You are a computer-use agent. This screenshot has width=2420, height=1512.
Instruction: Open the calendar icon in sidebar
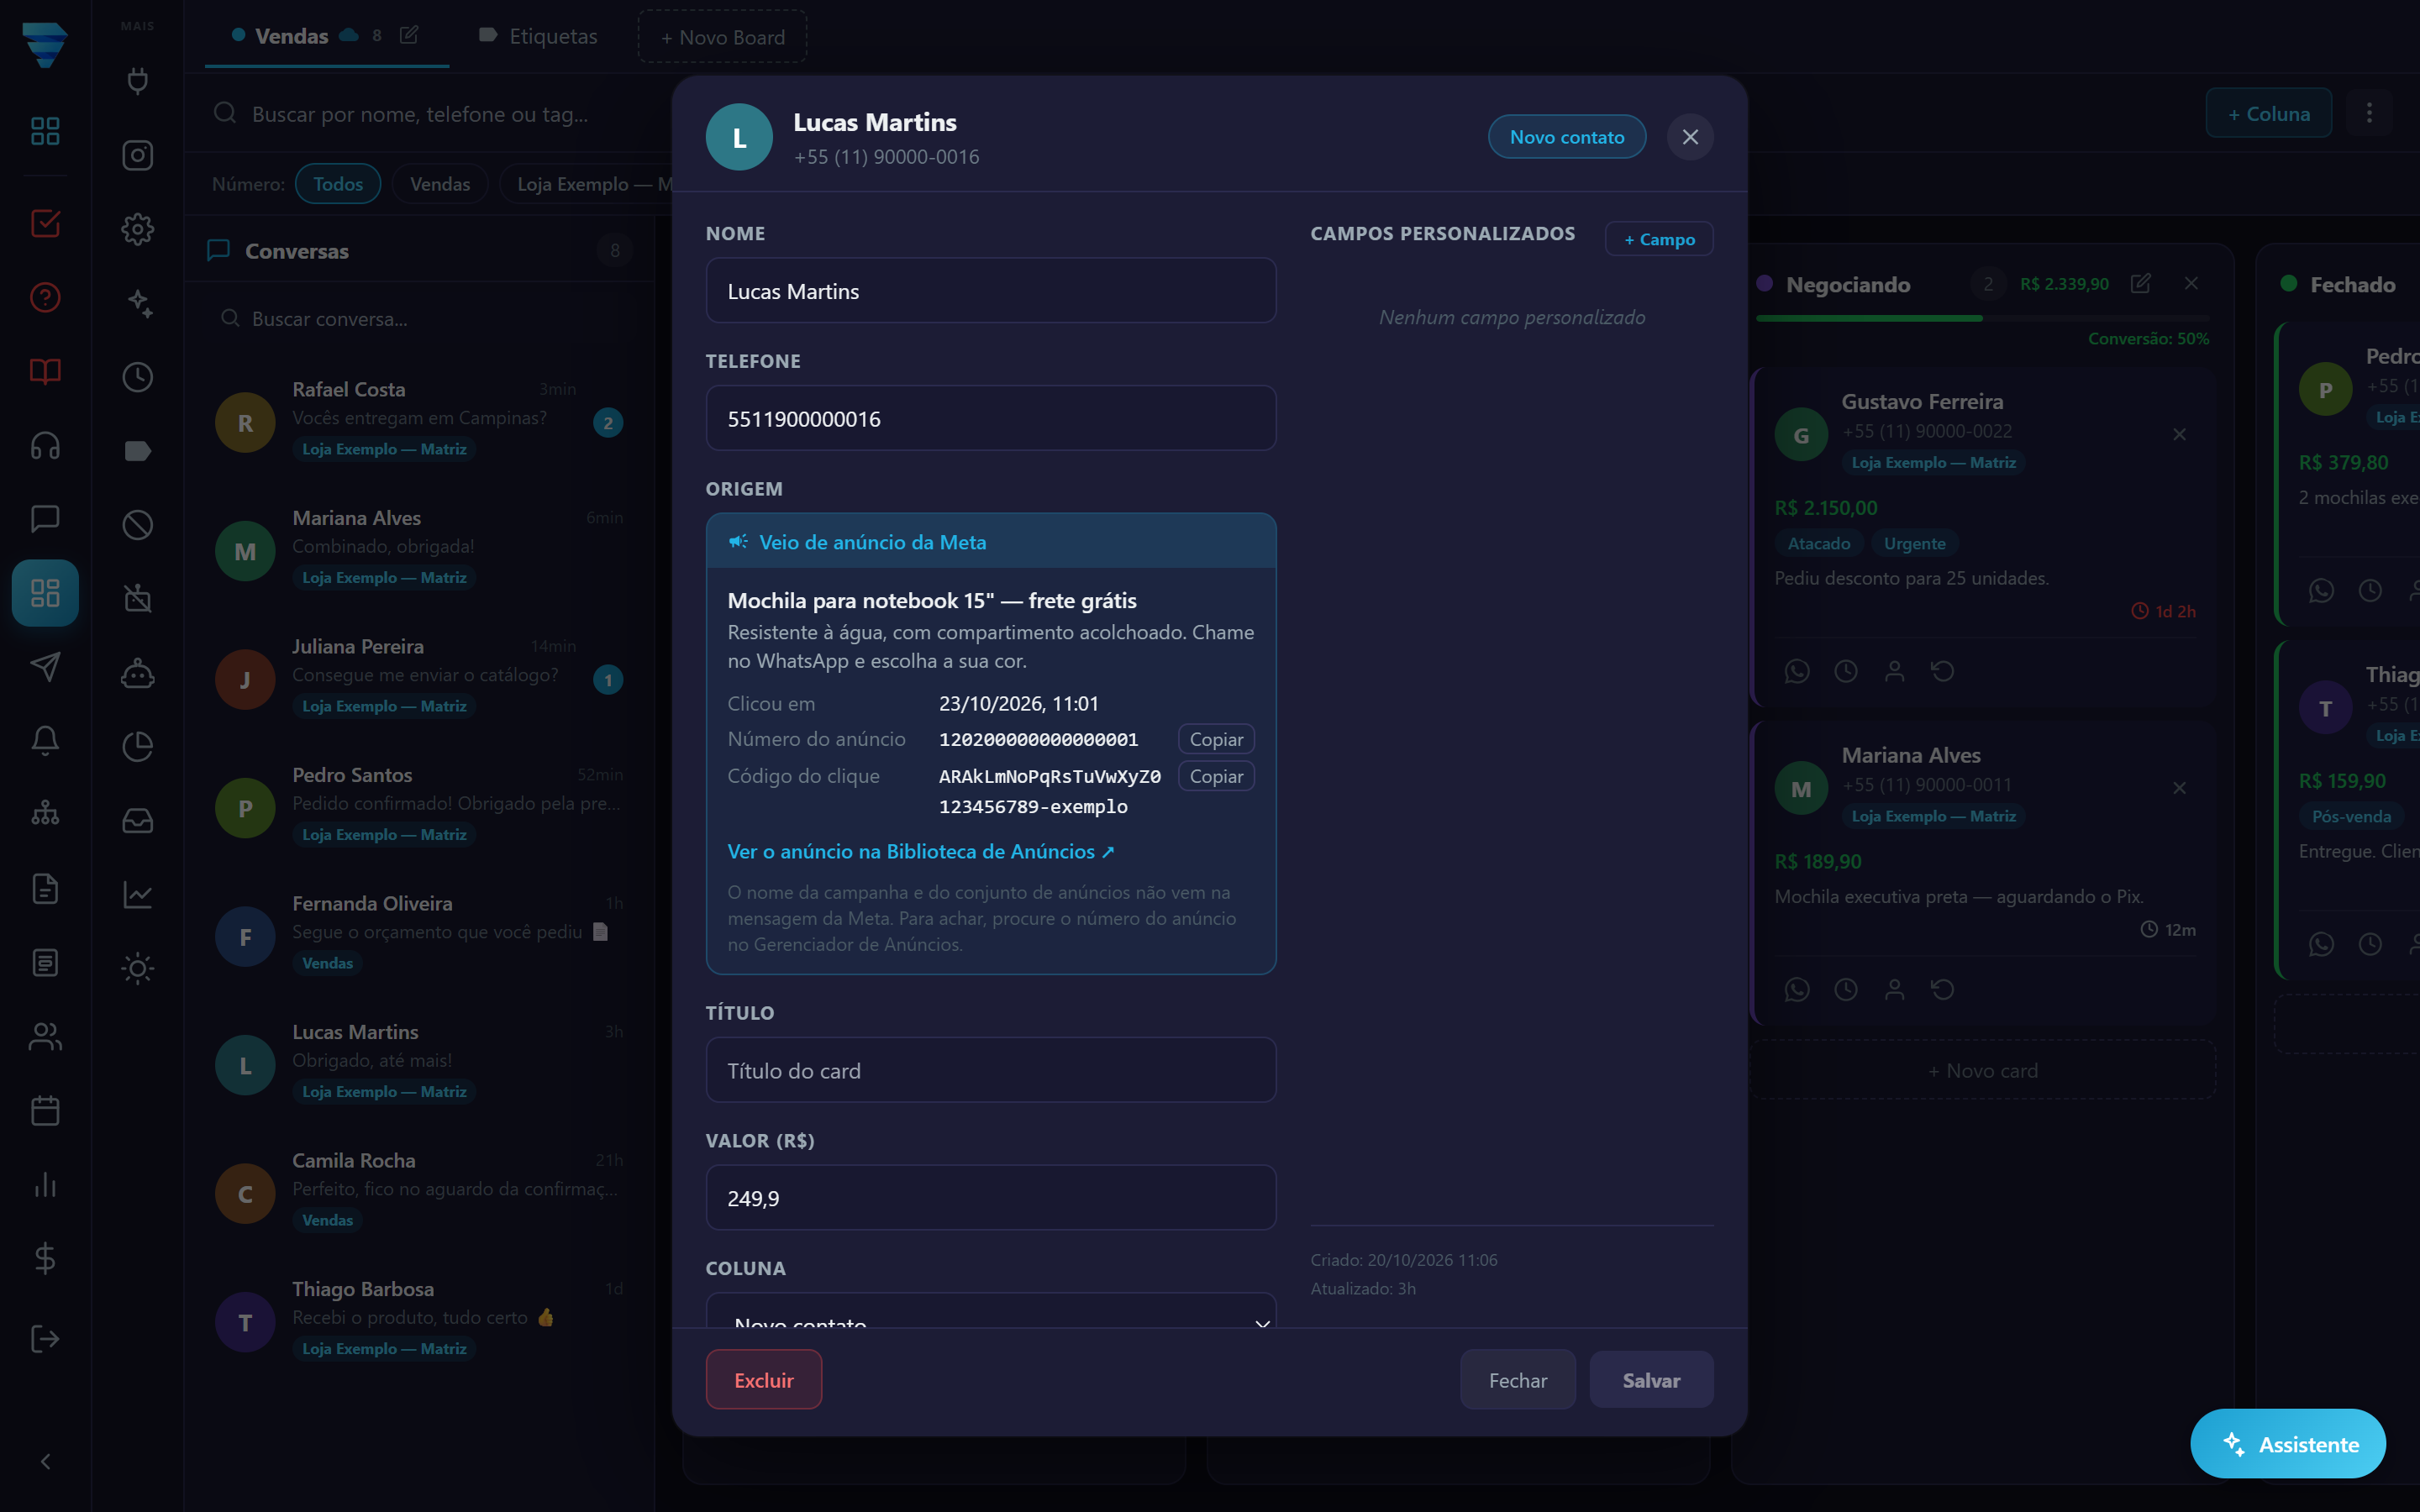coord(45,1111)
